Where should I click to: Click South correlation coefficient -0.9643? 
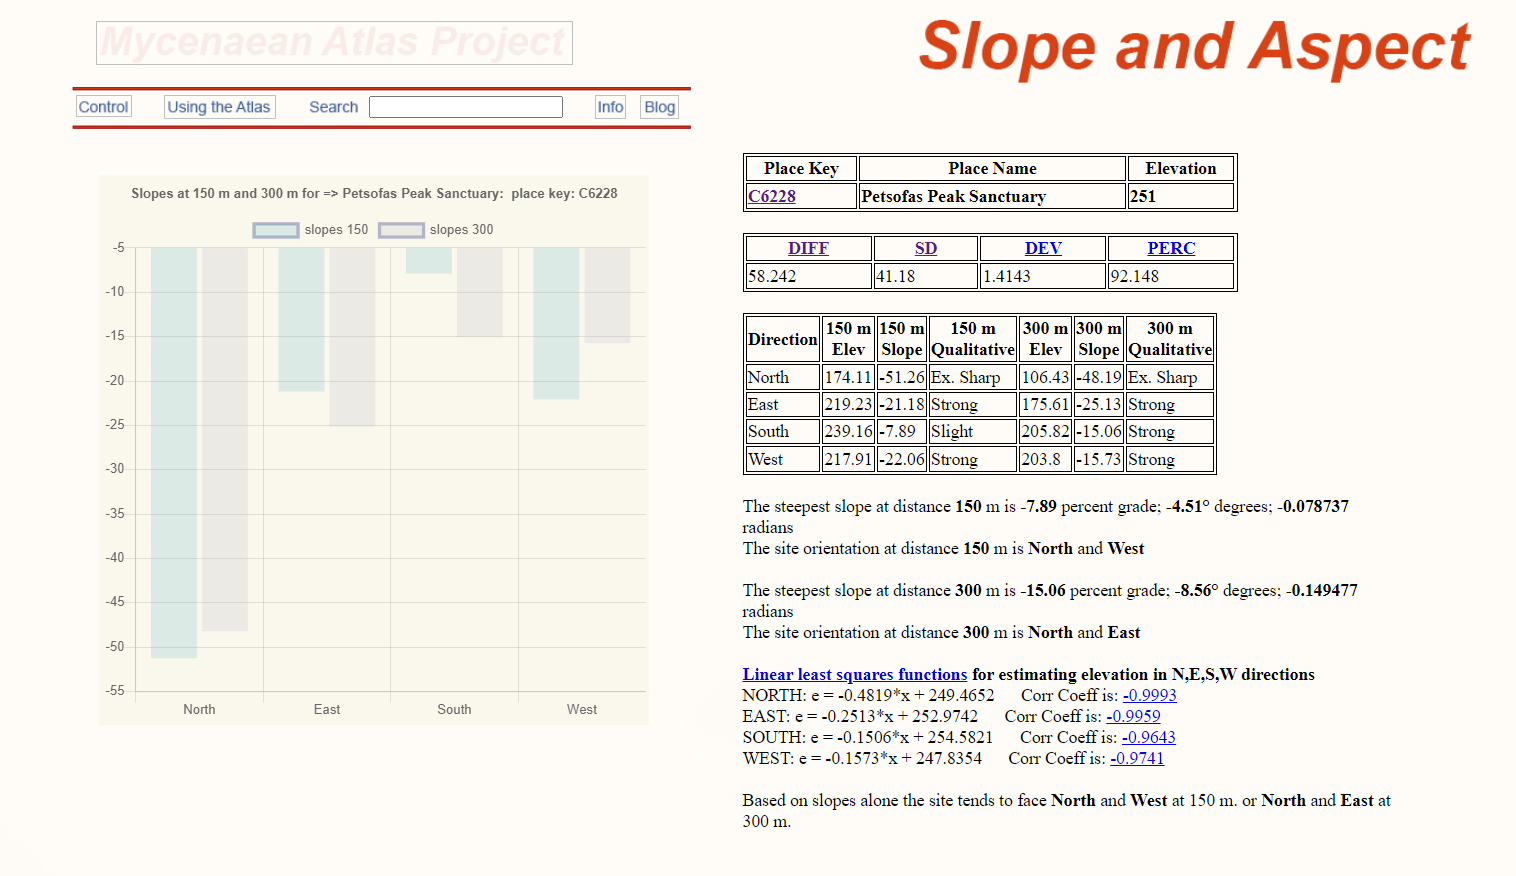click(x=1148, y=737)
